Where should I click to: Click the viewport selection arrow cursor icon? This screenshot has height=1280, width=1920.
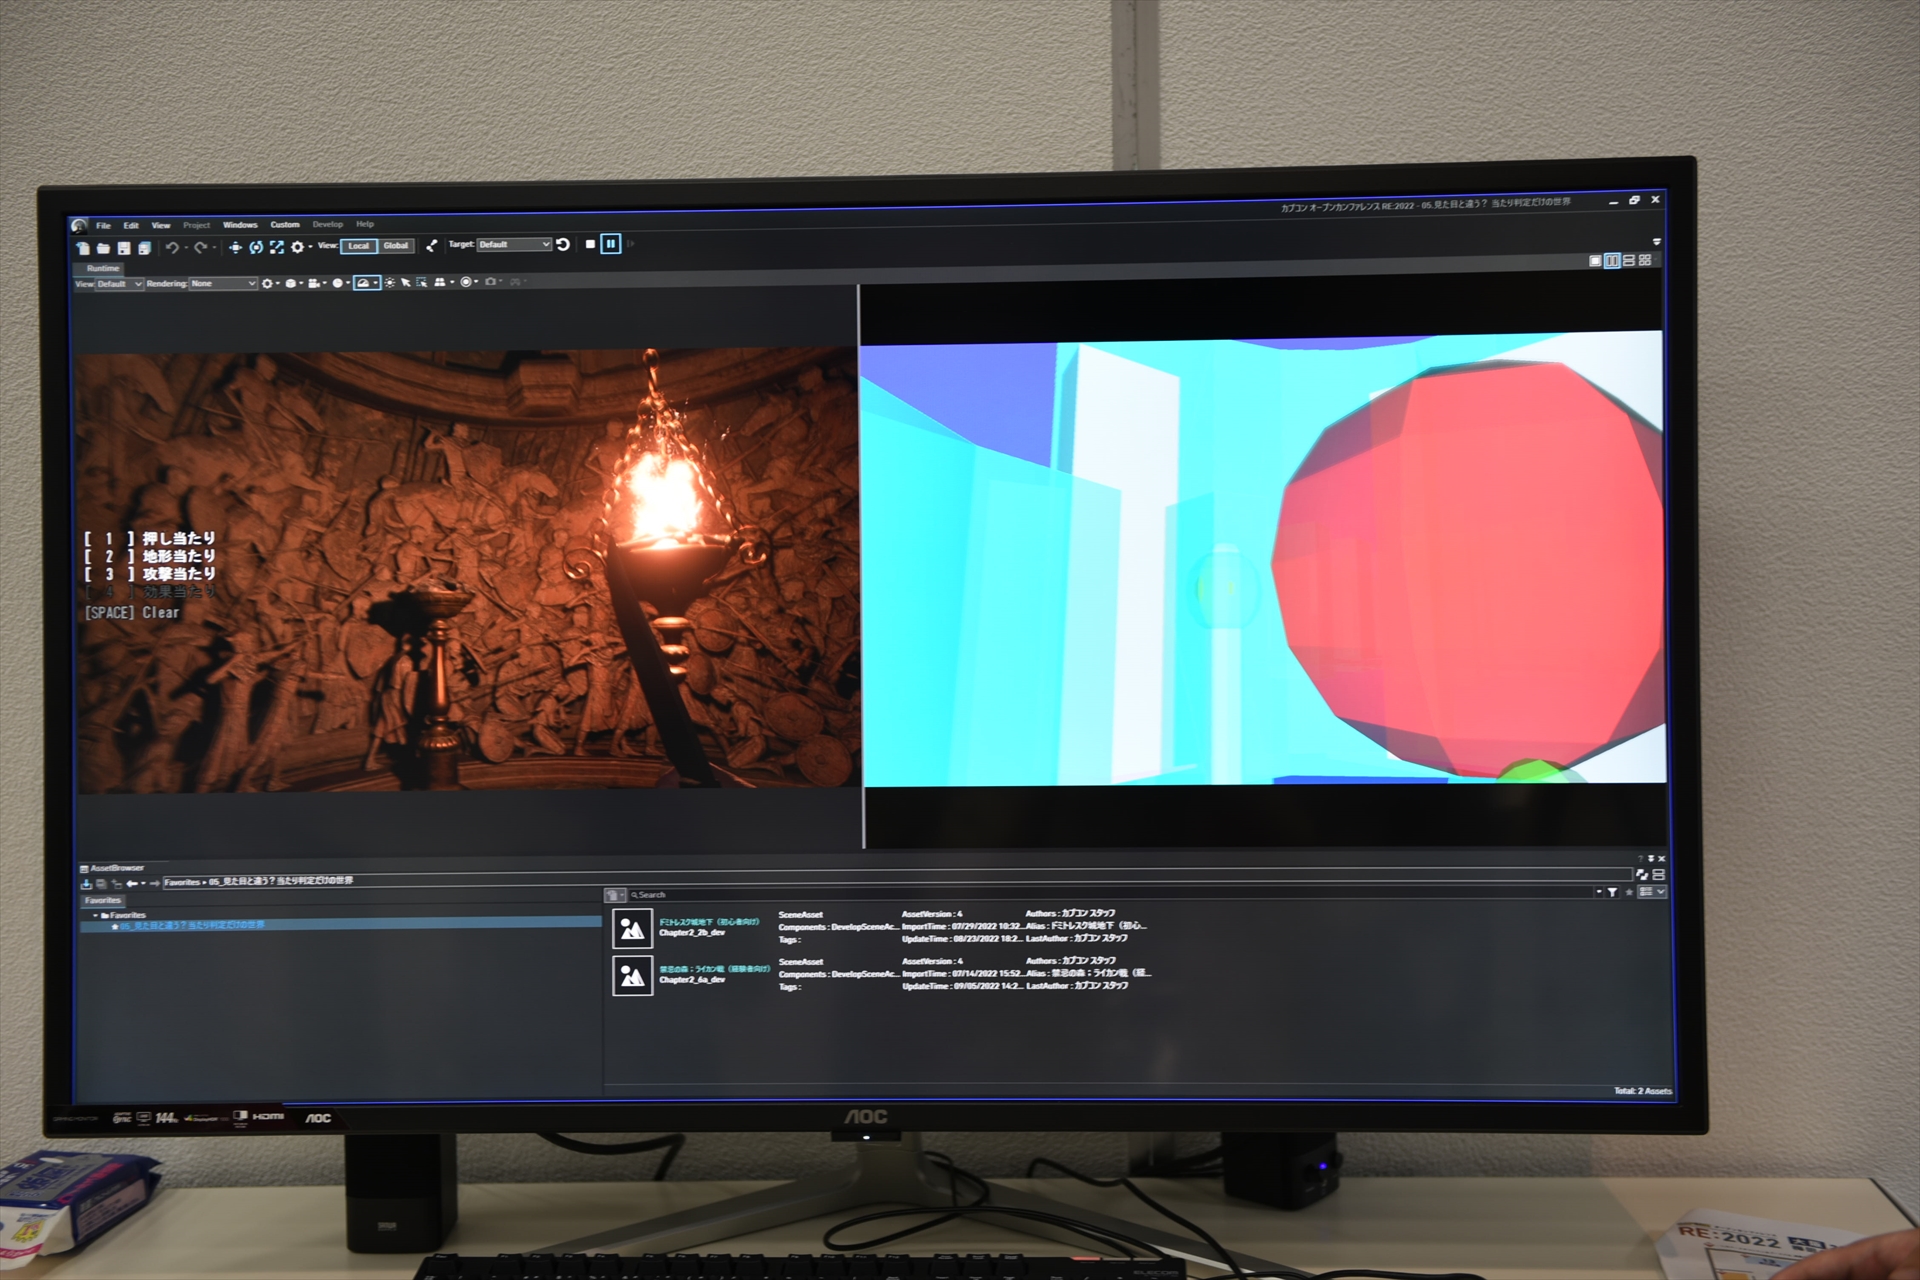405,283
